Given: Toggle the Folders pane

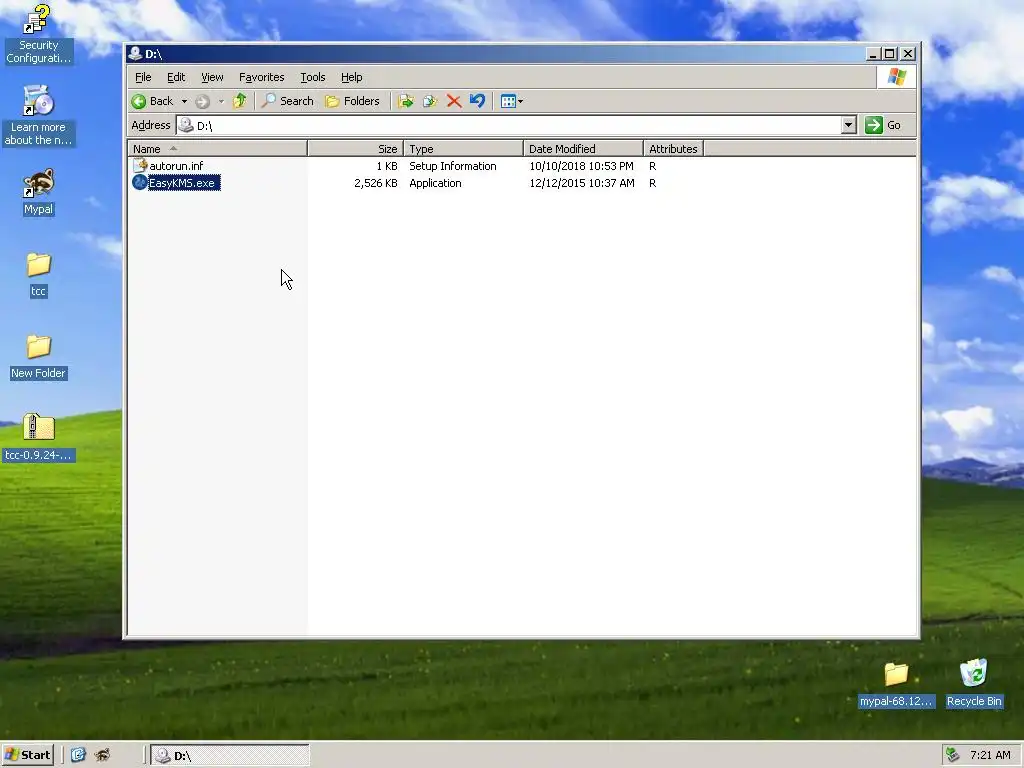Looking at the screenshot, I should 352,101.
